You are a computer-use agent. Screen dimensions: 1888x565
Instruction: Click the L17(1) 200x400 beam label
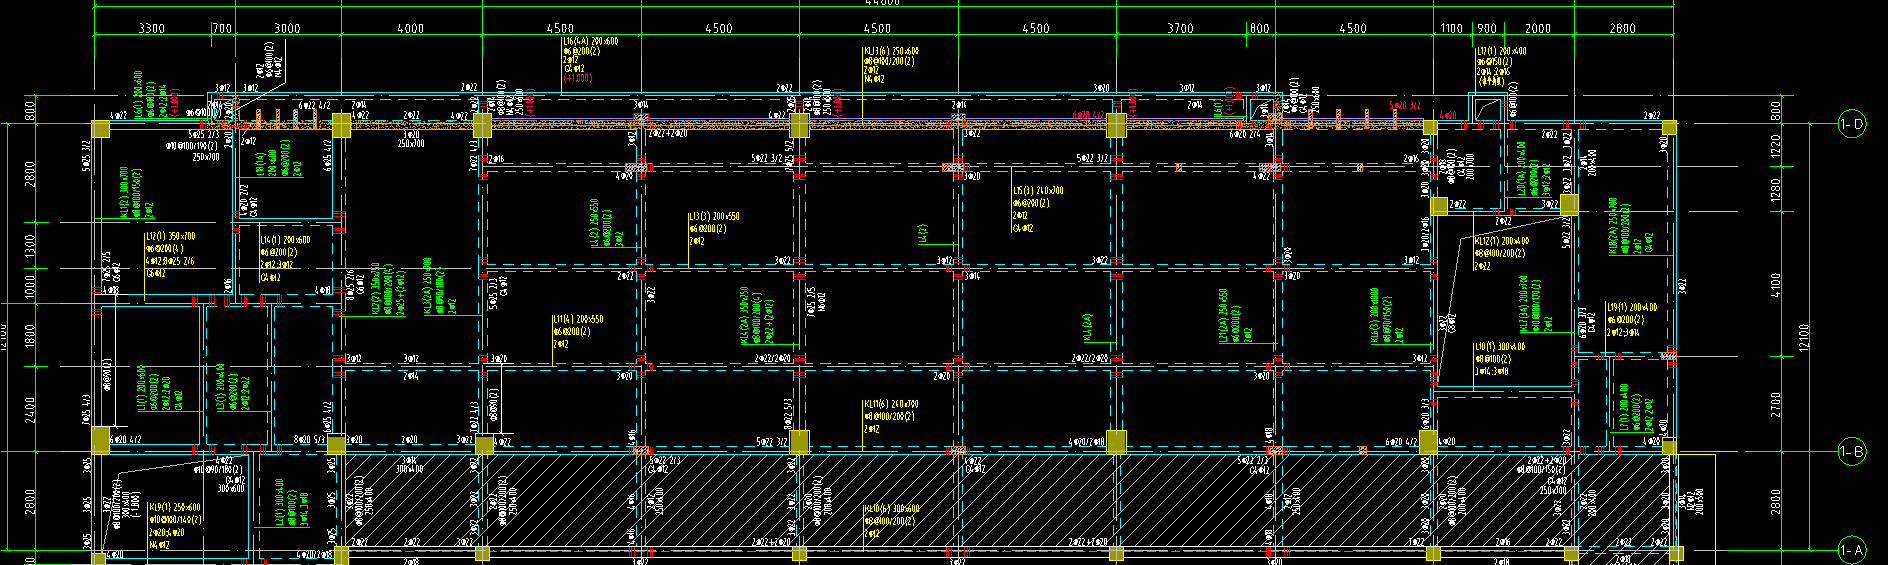(1501, 51)
